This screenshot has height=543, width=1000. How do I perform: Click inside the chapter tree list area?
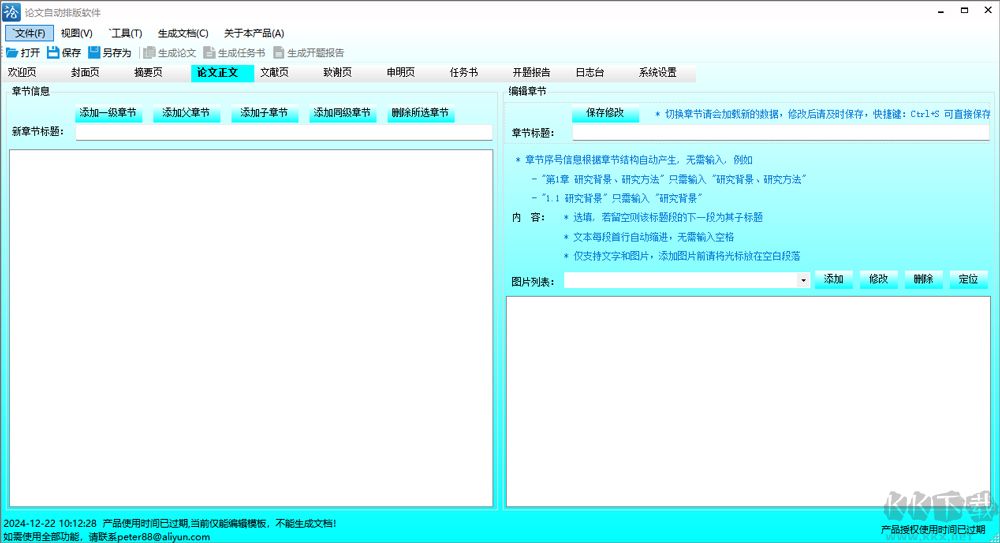coord(251,329)
